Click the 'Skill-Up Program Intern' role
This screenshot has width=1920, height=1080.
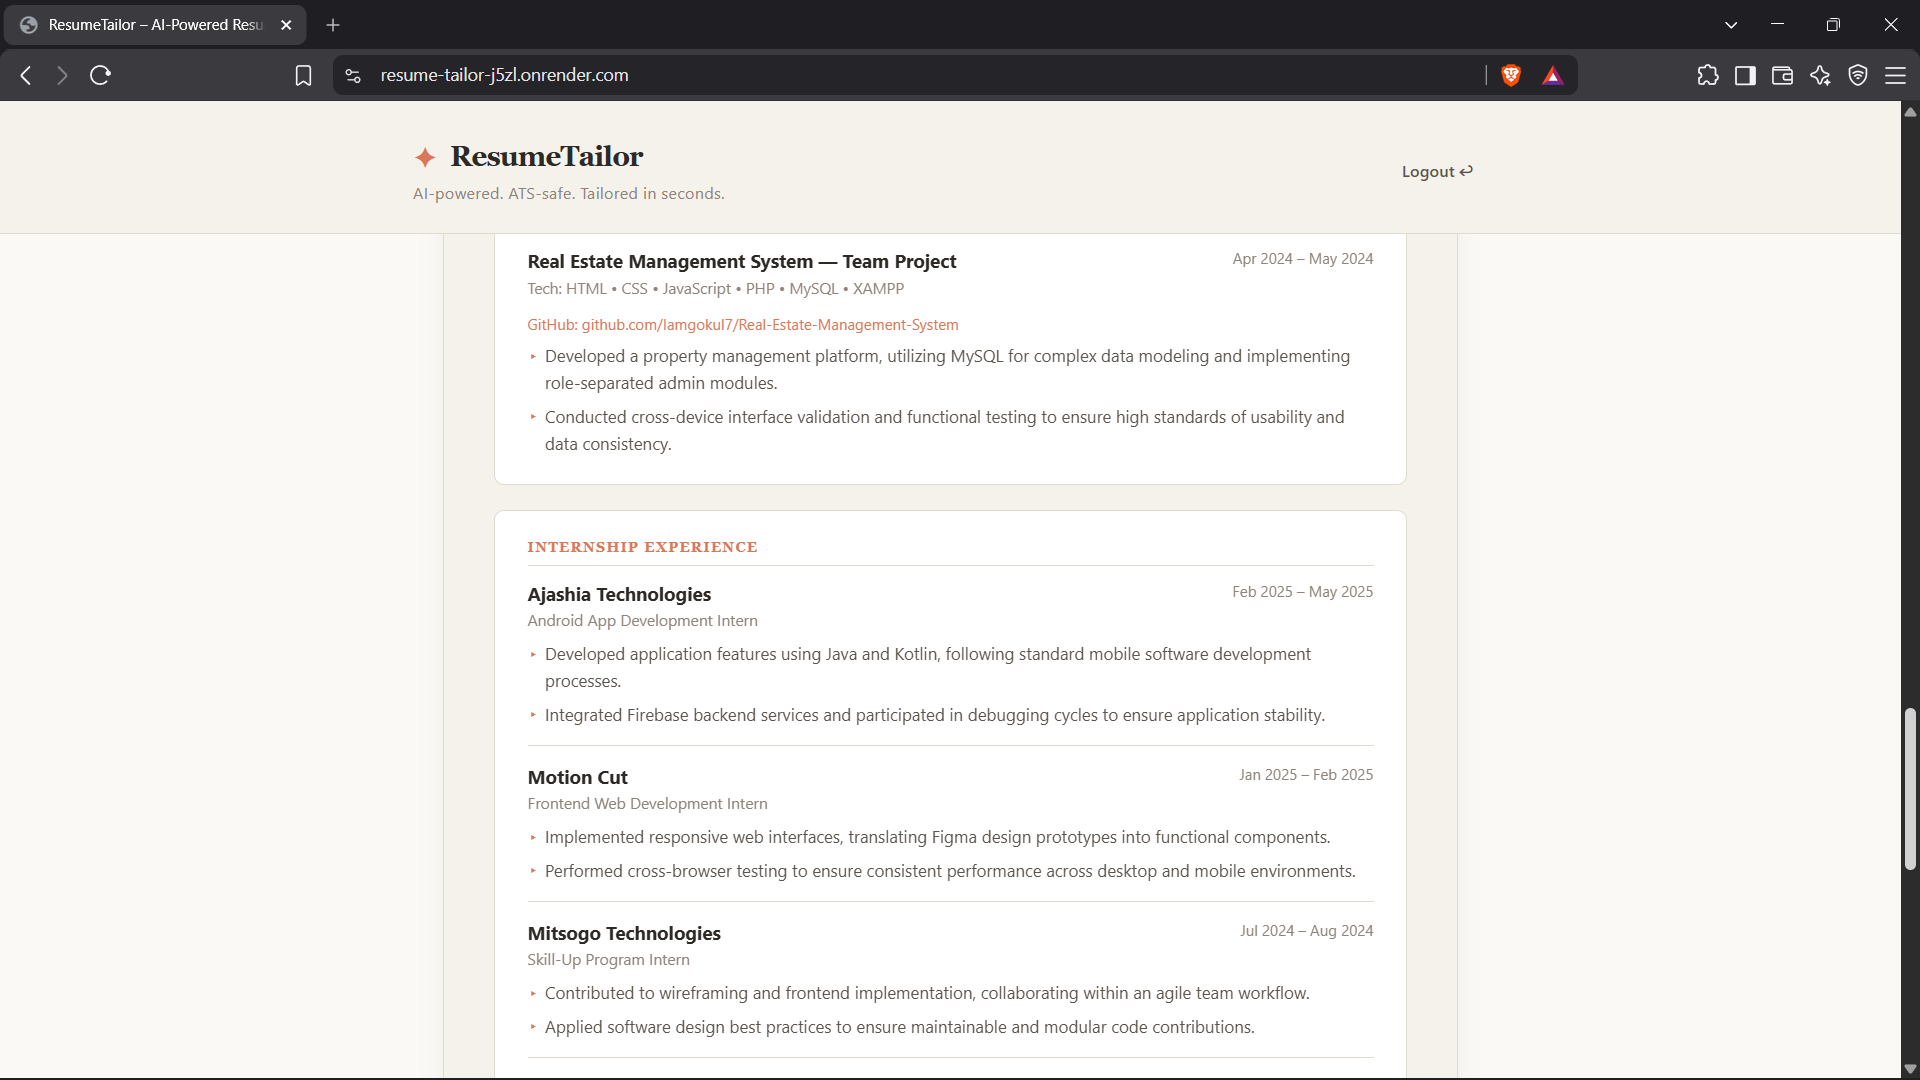pyautogui.click(x=608, y=960)
